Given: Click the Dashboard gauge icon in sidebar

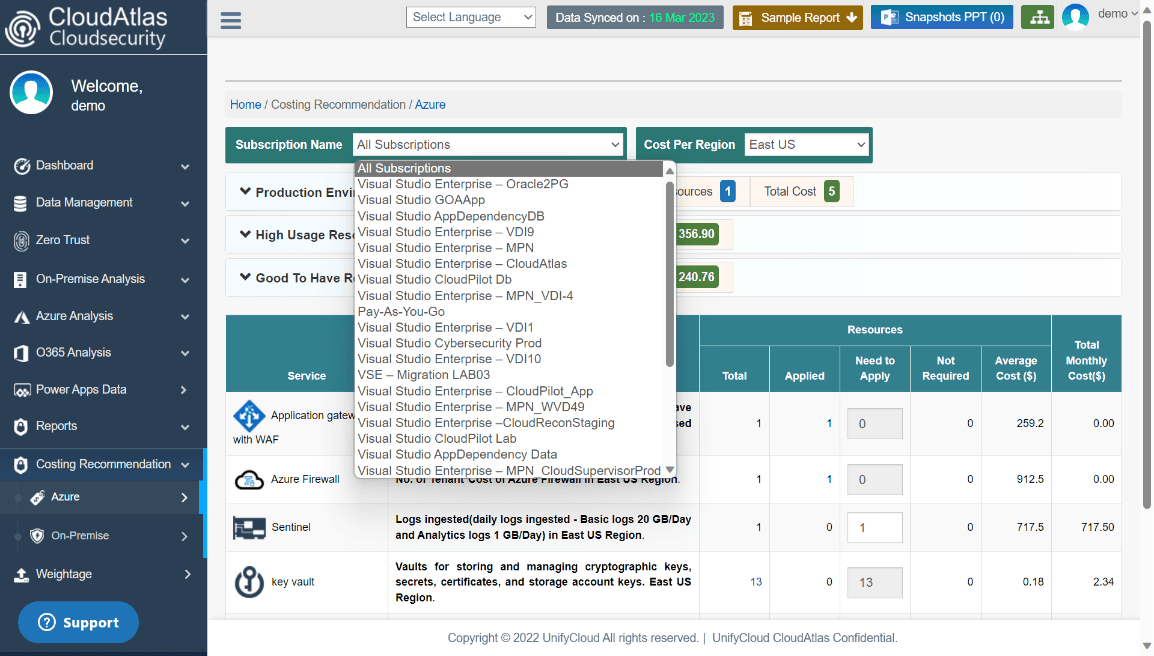Looking at the screenshot, I should (x=21, y=166).
